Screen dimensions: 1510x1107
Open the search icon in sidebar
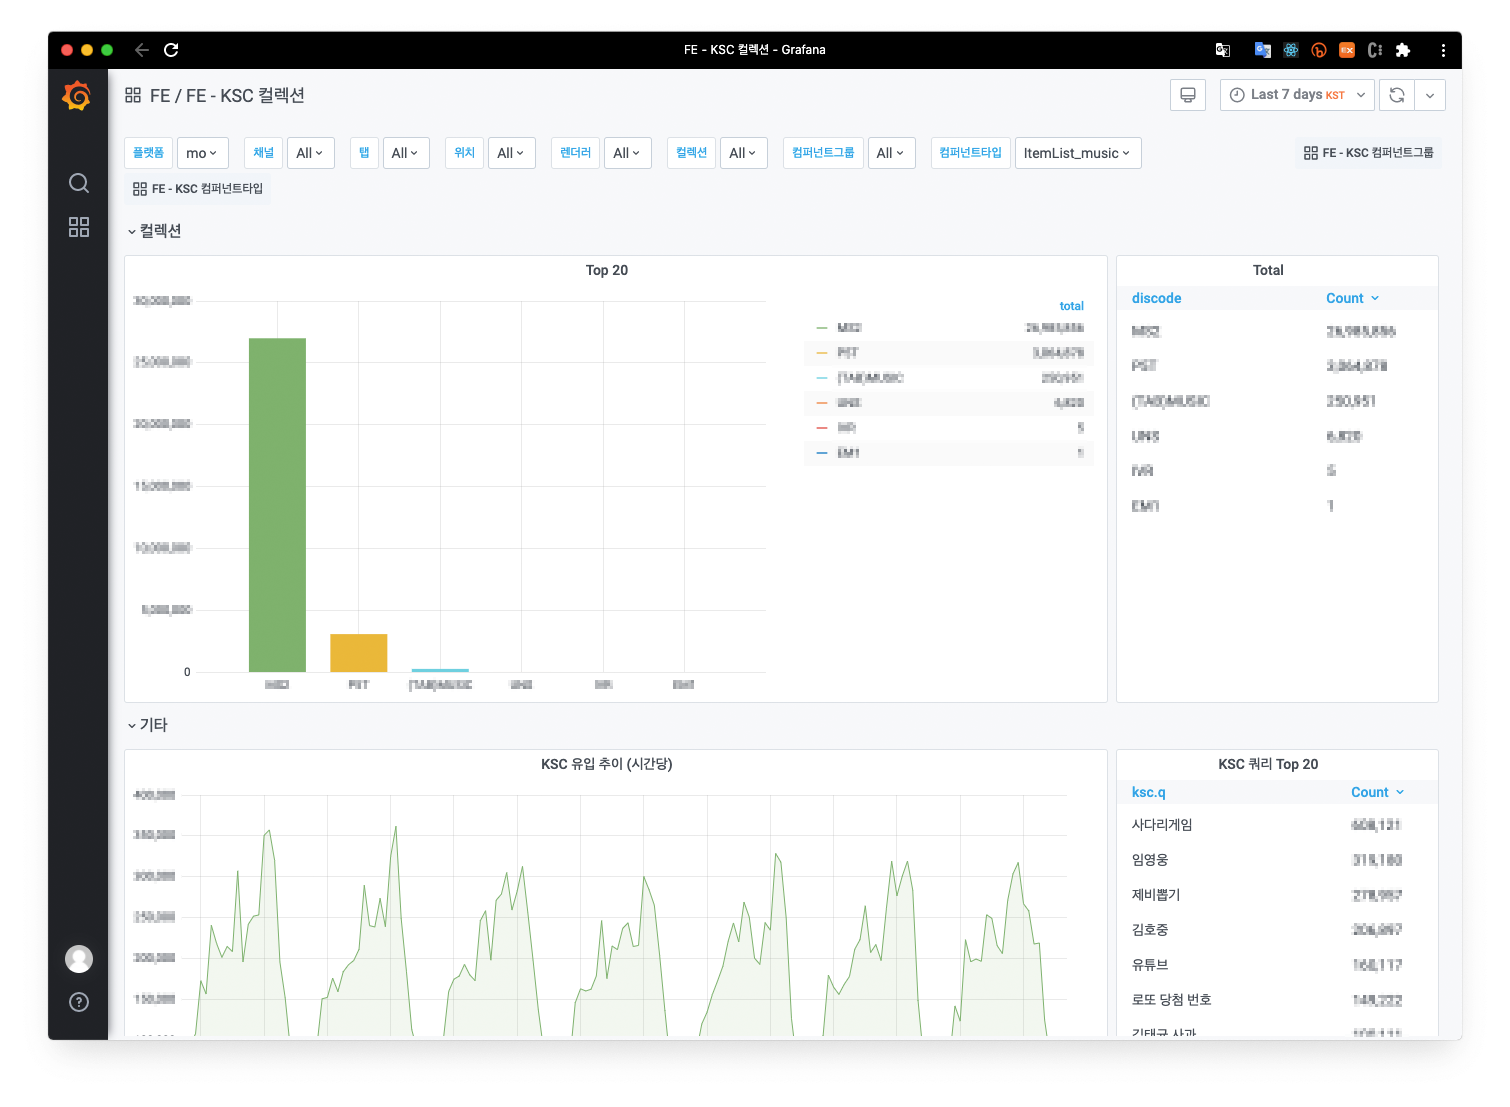(x=79, y=183)
